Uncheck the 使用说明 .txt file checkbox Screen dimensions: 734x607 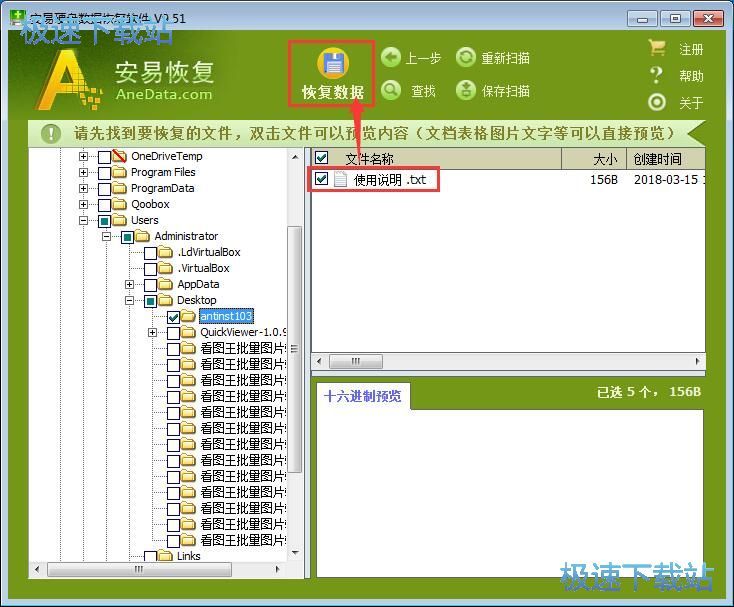pos(322,178)
